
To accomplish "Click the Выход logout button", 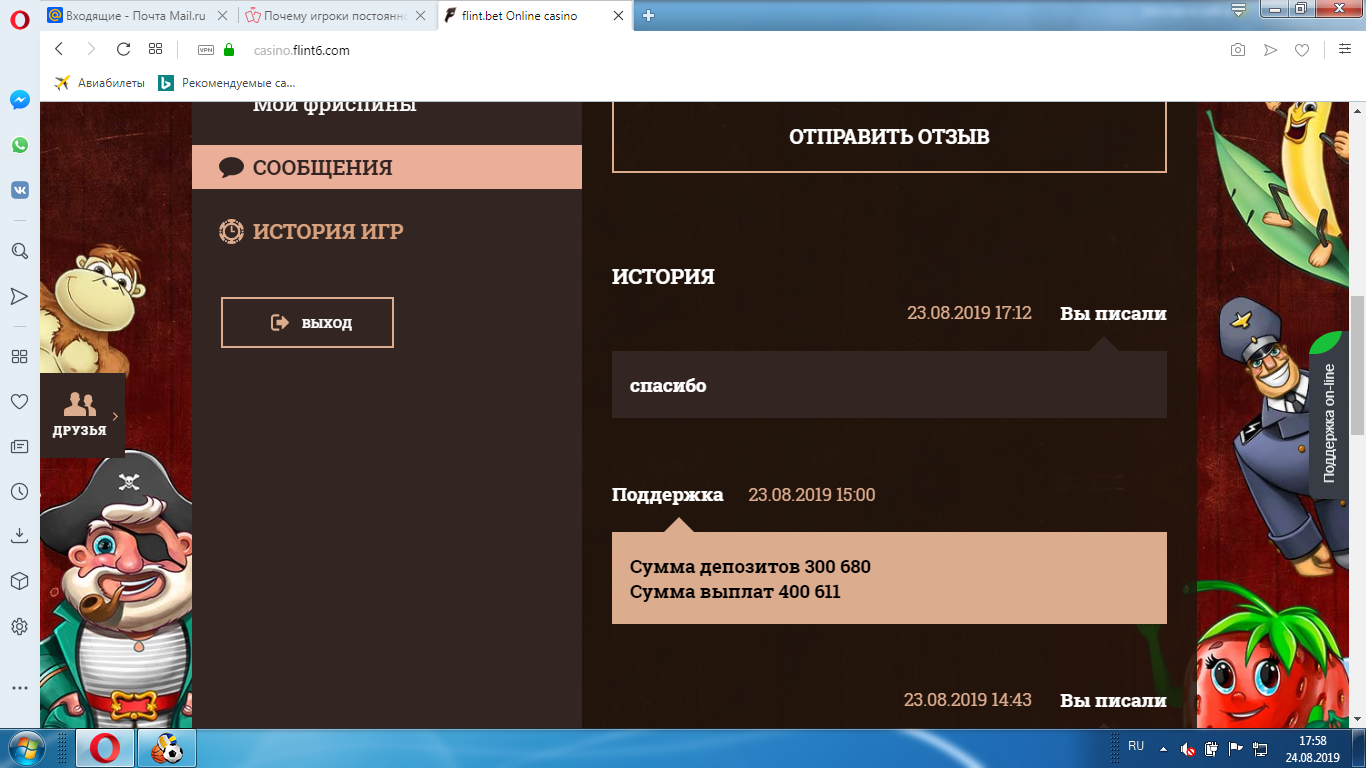I will pos(307,322).
